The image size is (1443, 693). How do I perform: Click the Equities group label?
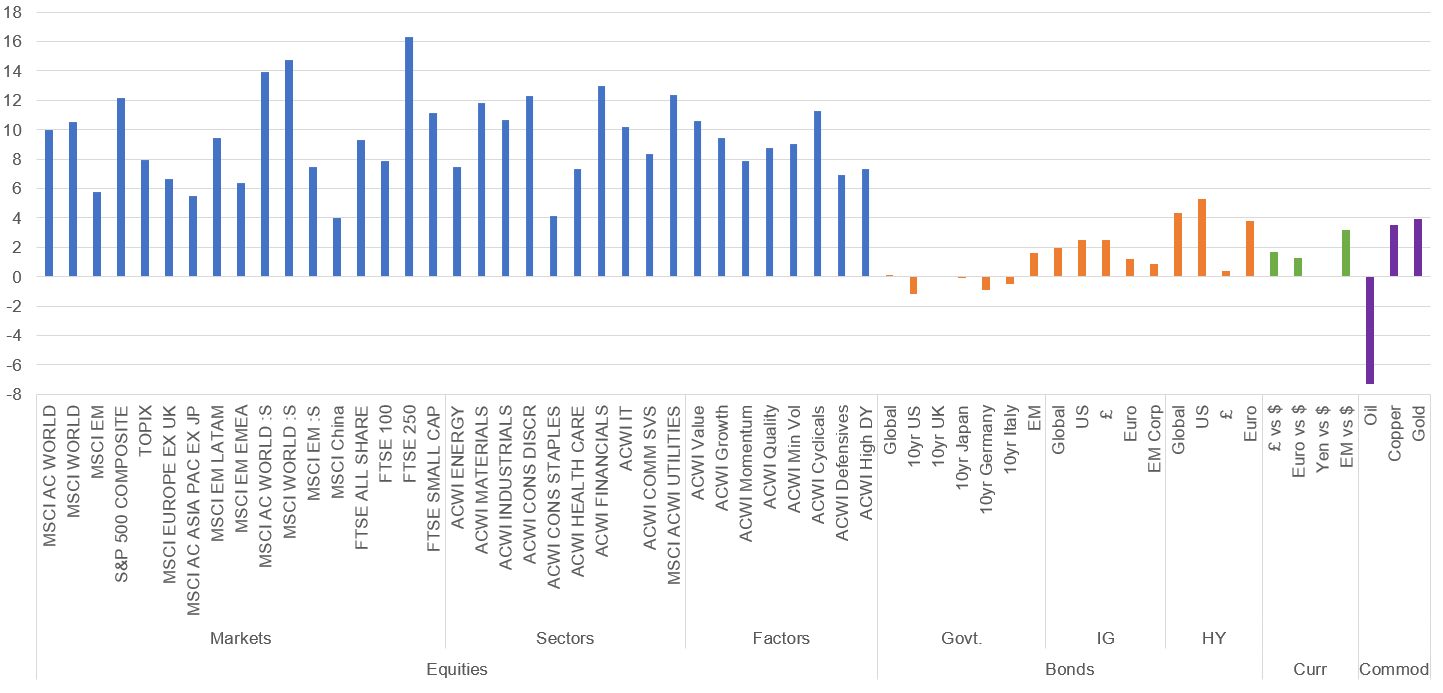456,670
